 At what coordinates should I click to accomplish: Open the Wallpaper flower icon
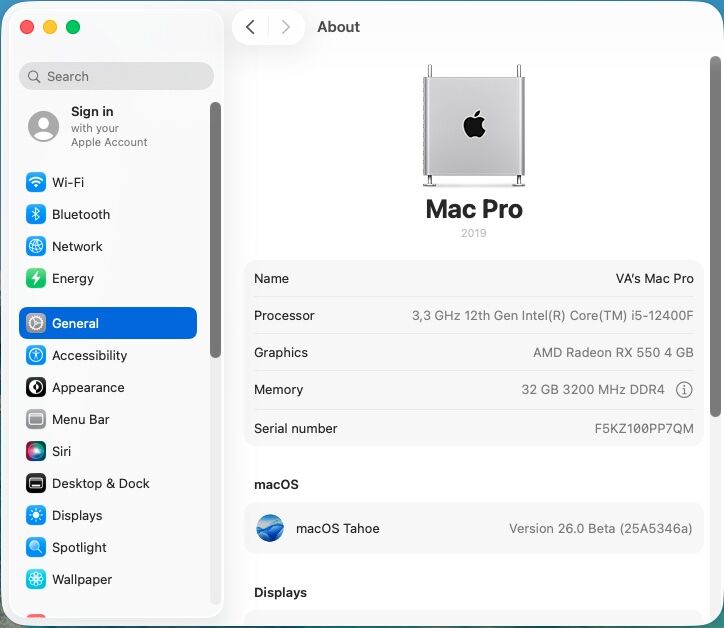36,579
